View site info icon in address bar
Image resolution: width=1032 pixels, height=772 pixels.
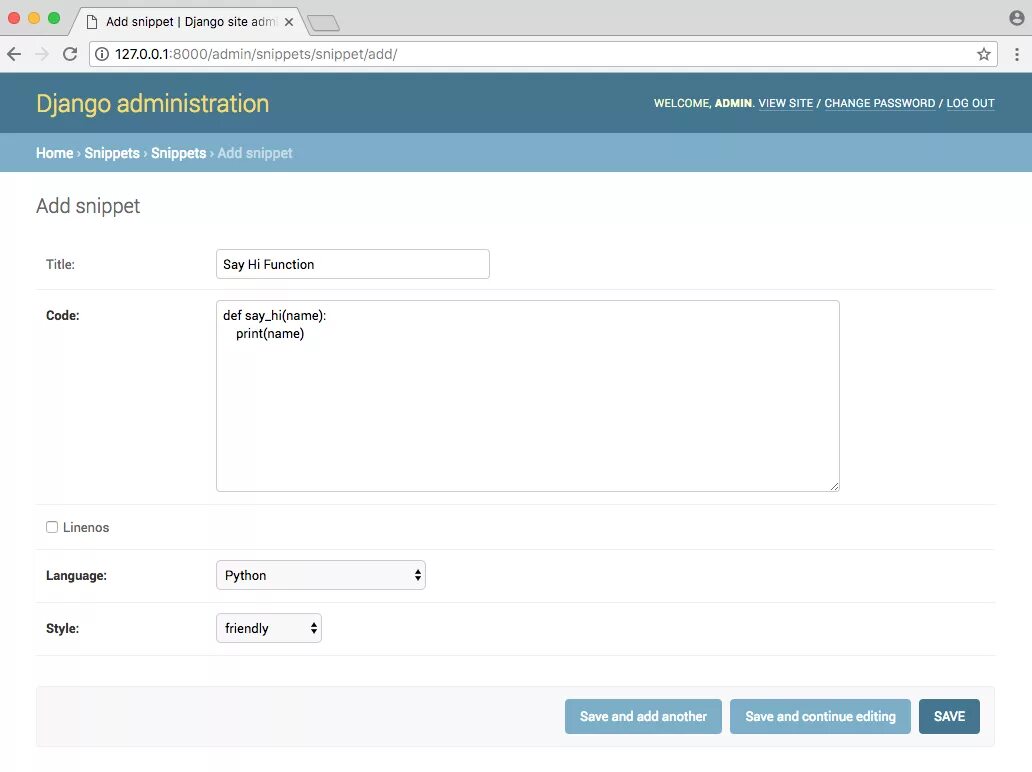(102, 54)
